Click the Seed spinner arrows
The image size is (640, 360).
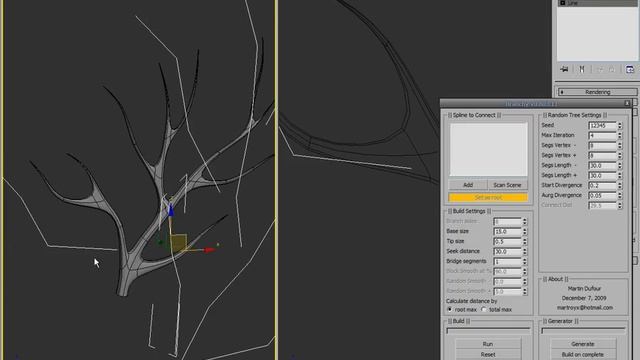click(x=620, y=125)
